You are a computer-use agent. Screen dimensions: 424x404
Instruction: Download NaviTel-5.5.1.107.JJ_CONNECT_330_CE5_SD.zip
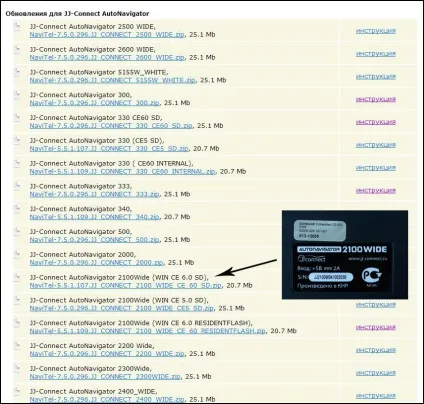click(x=109, y=149)
